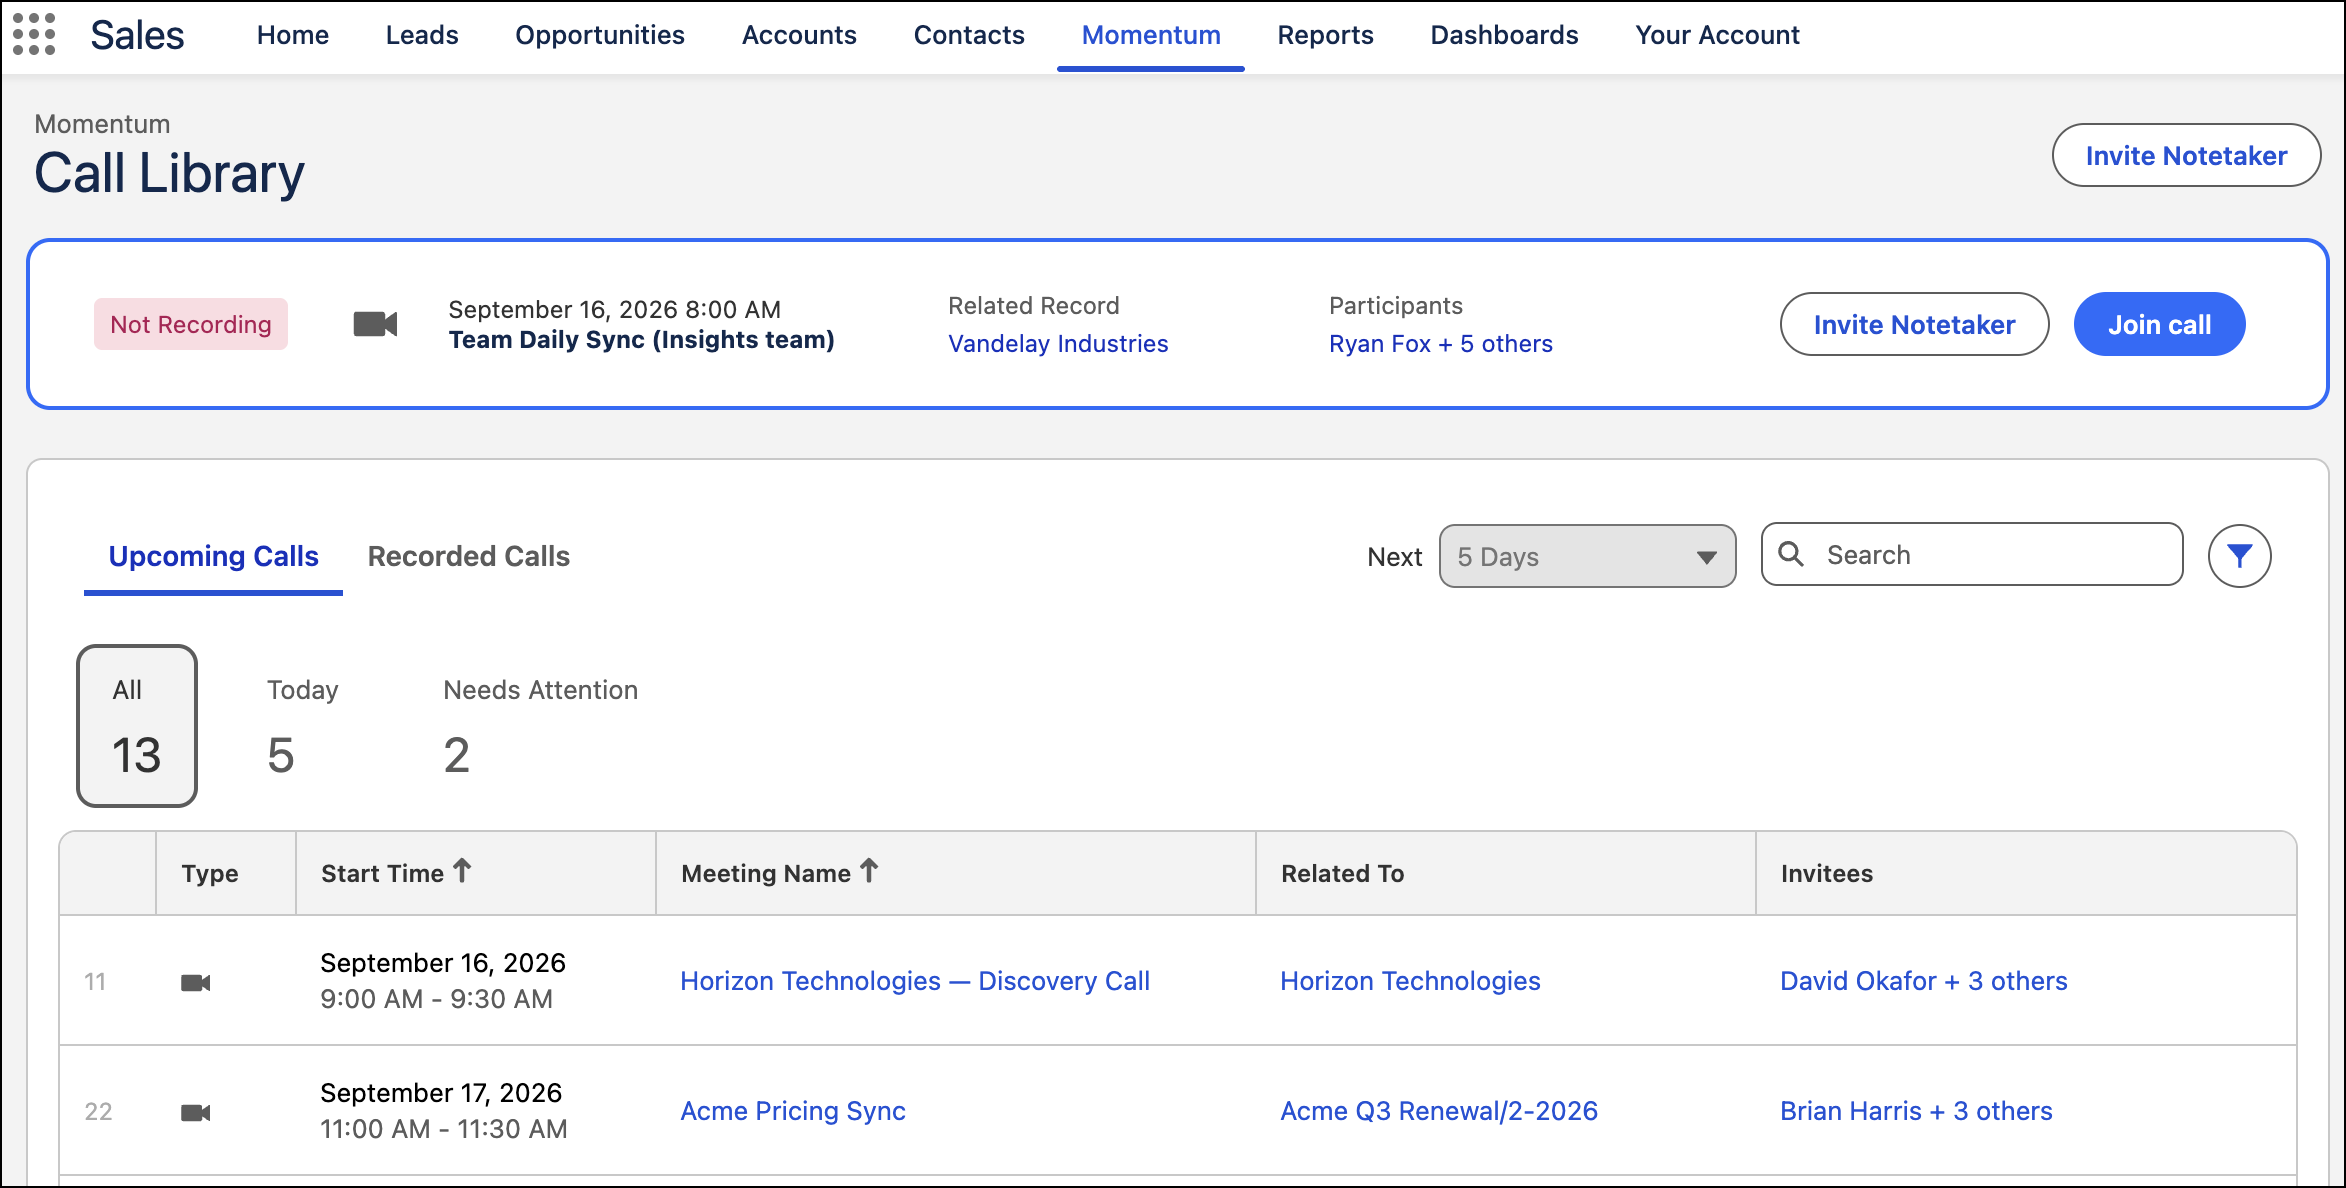Screen dimensions: 2346x1188
Task: Click Invite Notetaker in the page header
Action: tap(2186, 155)
